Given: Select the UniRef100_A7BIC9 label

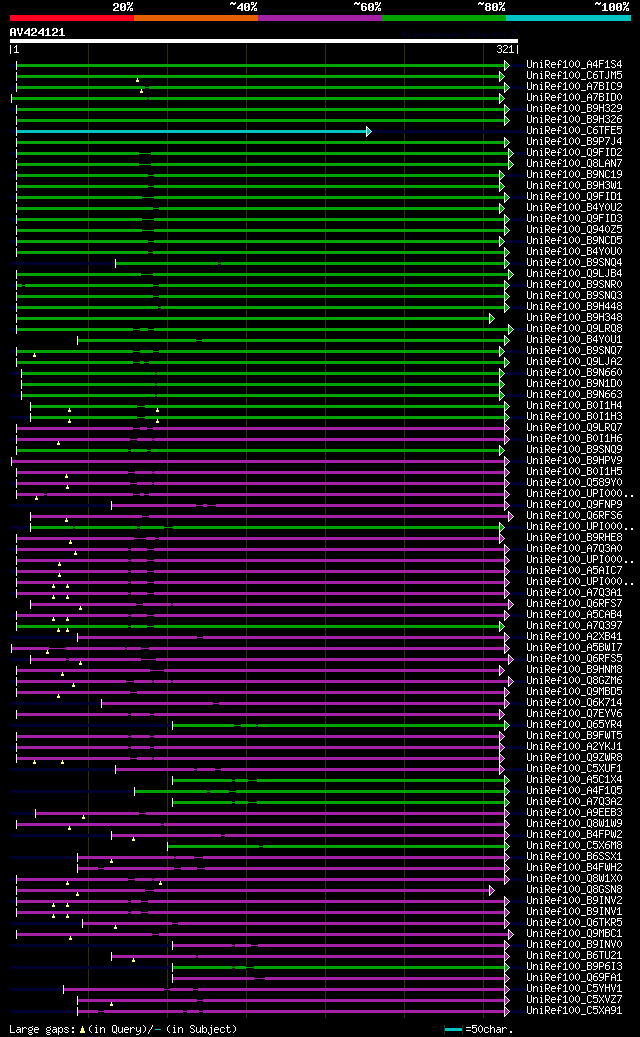Looking at the screenshot, I should tap(574, 87).
